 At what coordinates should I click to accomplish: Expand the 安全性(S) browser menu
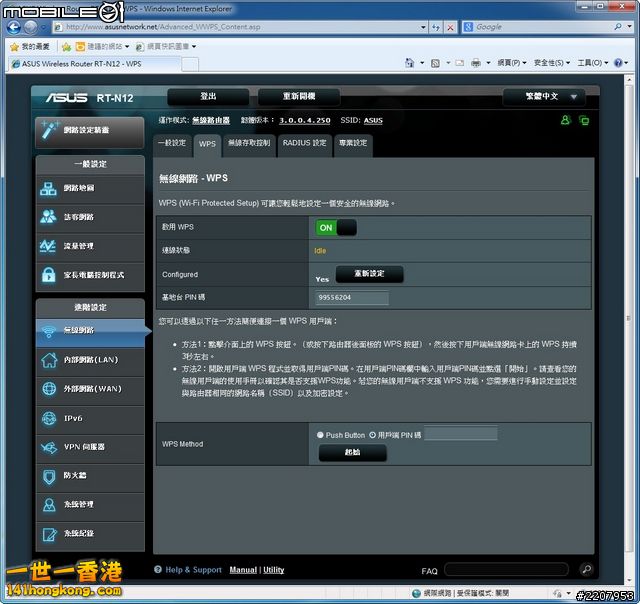(553, 63)
